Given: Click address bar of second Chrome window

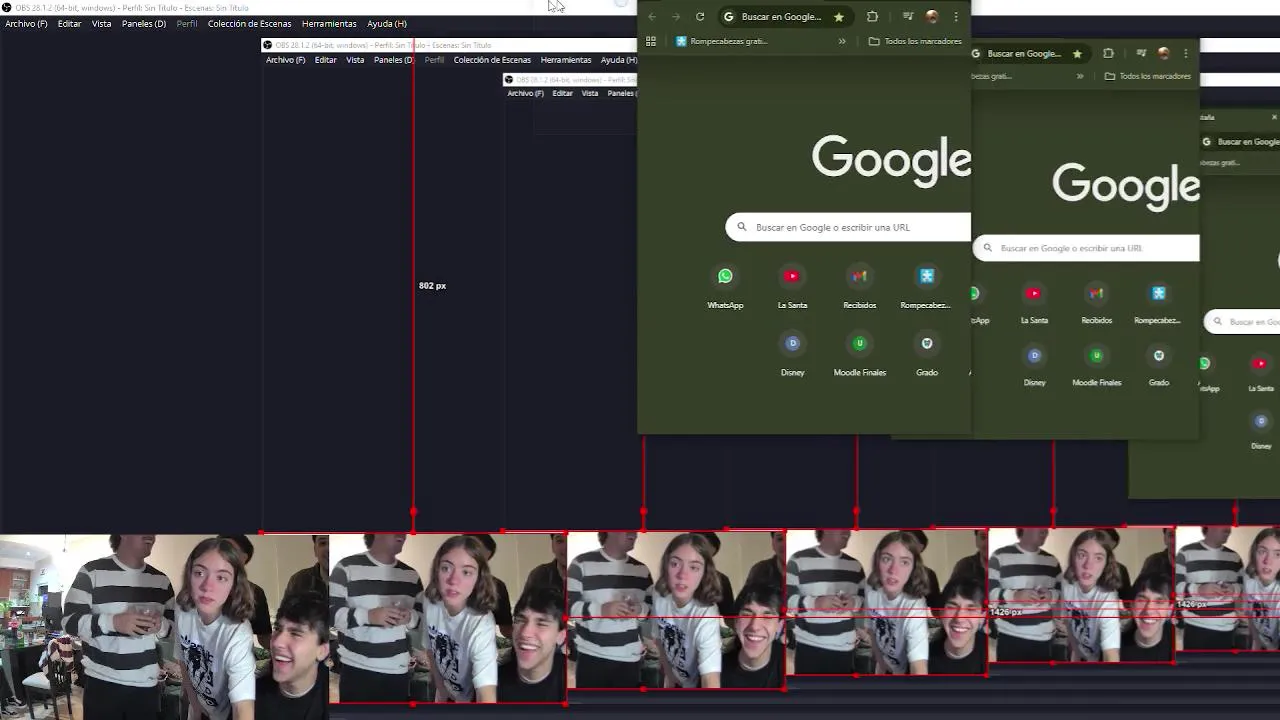Looking at the screenshot, I should [x=1030, y=53].
